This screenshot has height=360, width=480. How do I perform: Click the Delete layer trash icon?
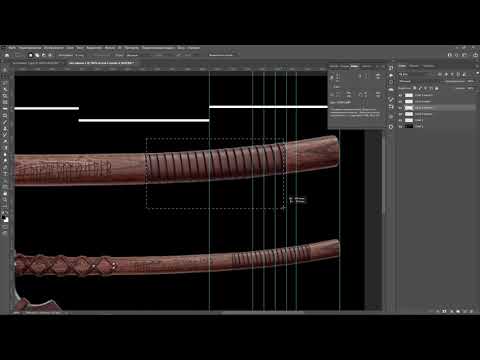471,311
